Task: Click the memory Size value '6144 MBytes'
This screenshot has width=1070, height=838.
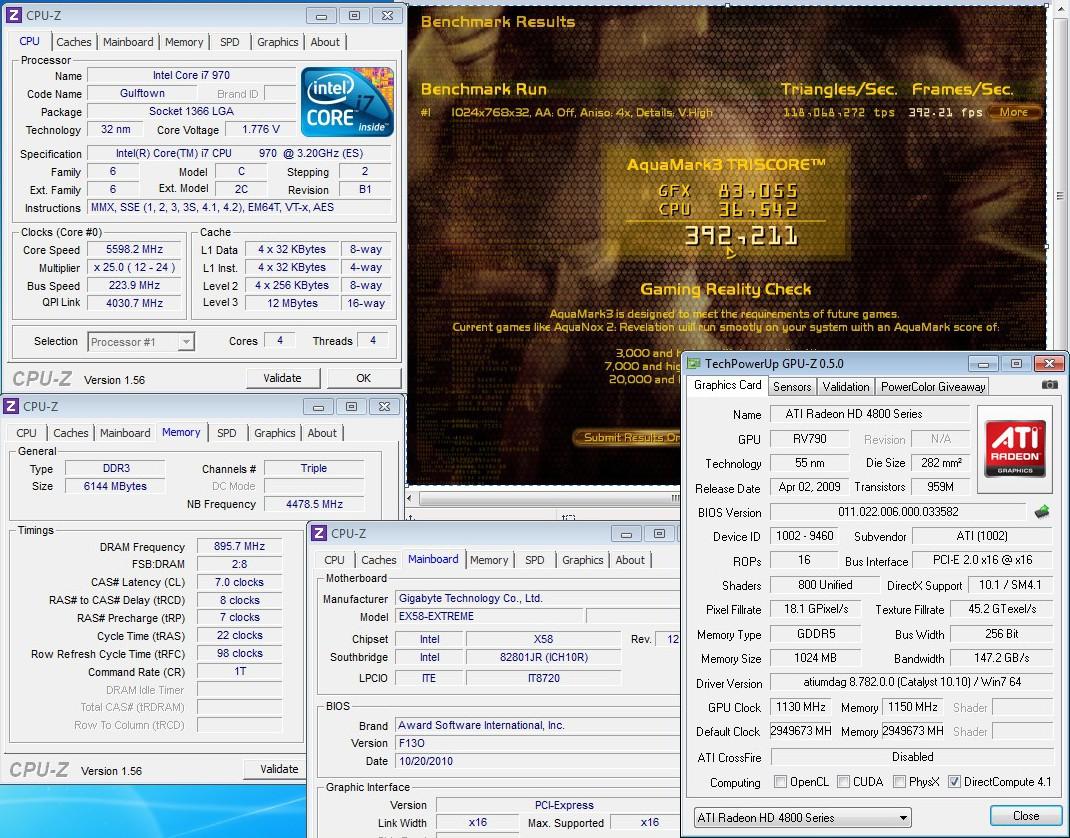Action: click(x=115, y=486)
